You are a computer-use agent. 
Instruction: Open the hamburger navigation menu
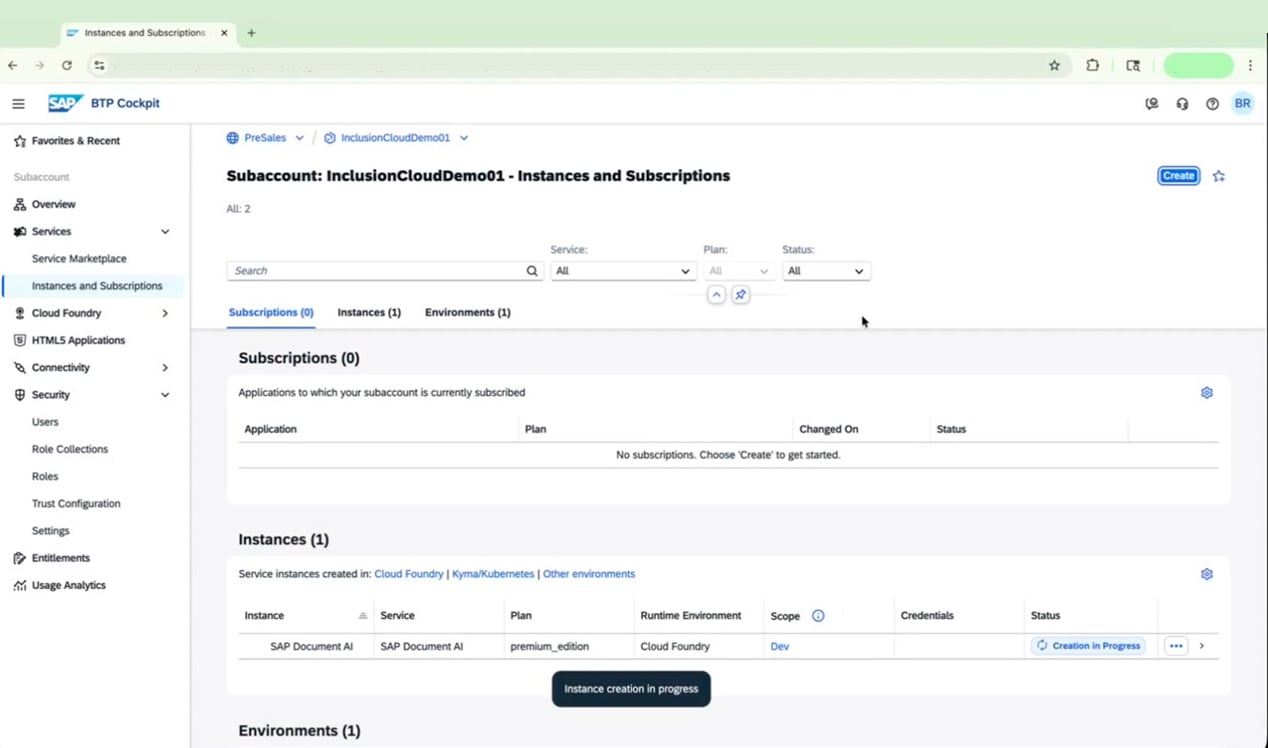point(18,103)
